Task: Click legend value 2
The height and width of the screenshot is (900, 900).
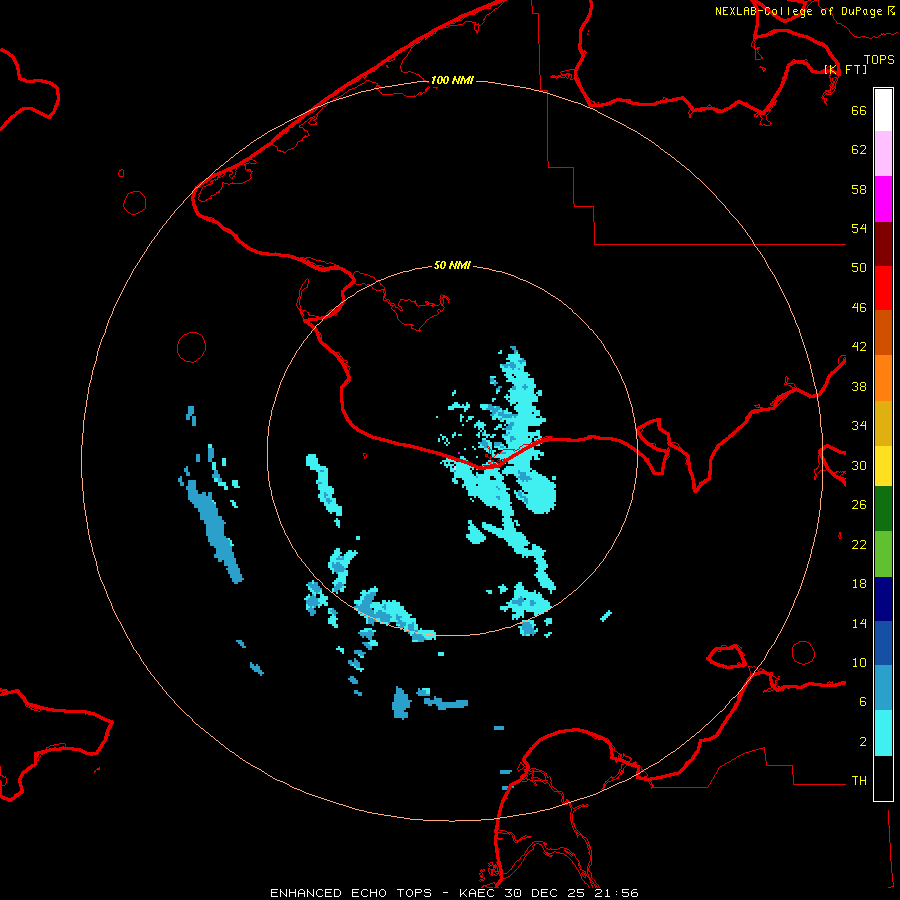Action: click(x=862, y=742)
